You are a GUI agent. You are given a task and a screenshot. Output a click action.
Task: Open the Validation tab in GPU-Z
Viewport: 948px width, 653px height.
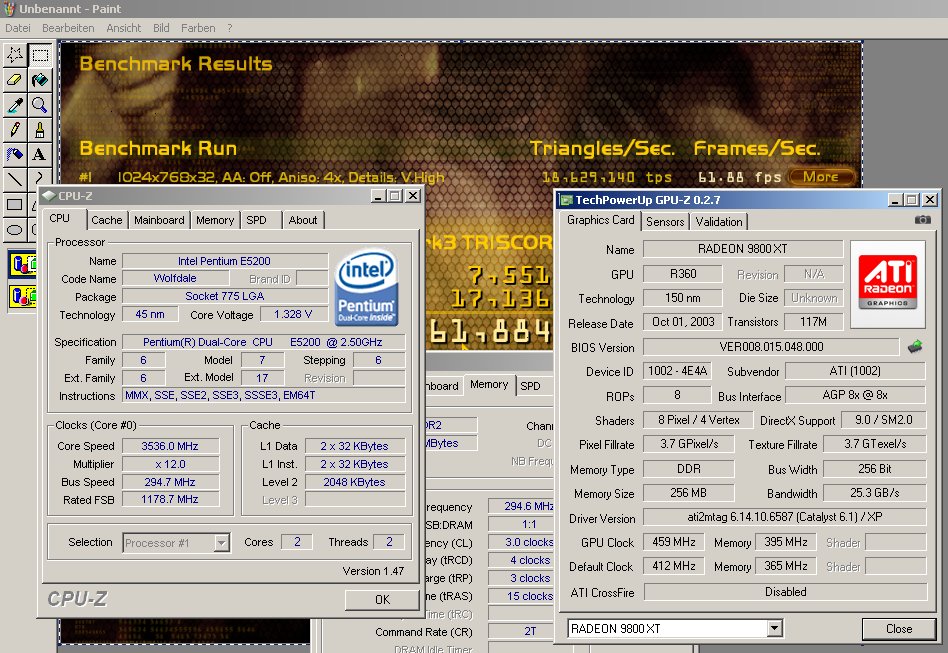pos(719,222)
